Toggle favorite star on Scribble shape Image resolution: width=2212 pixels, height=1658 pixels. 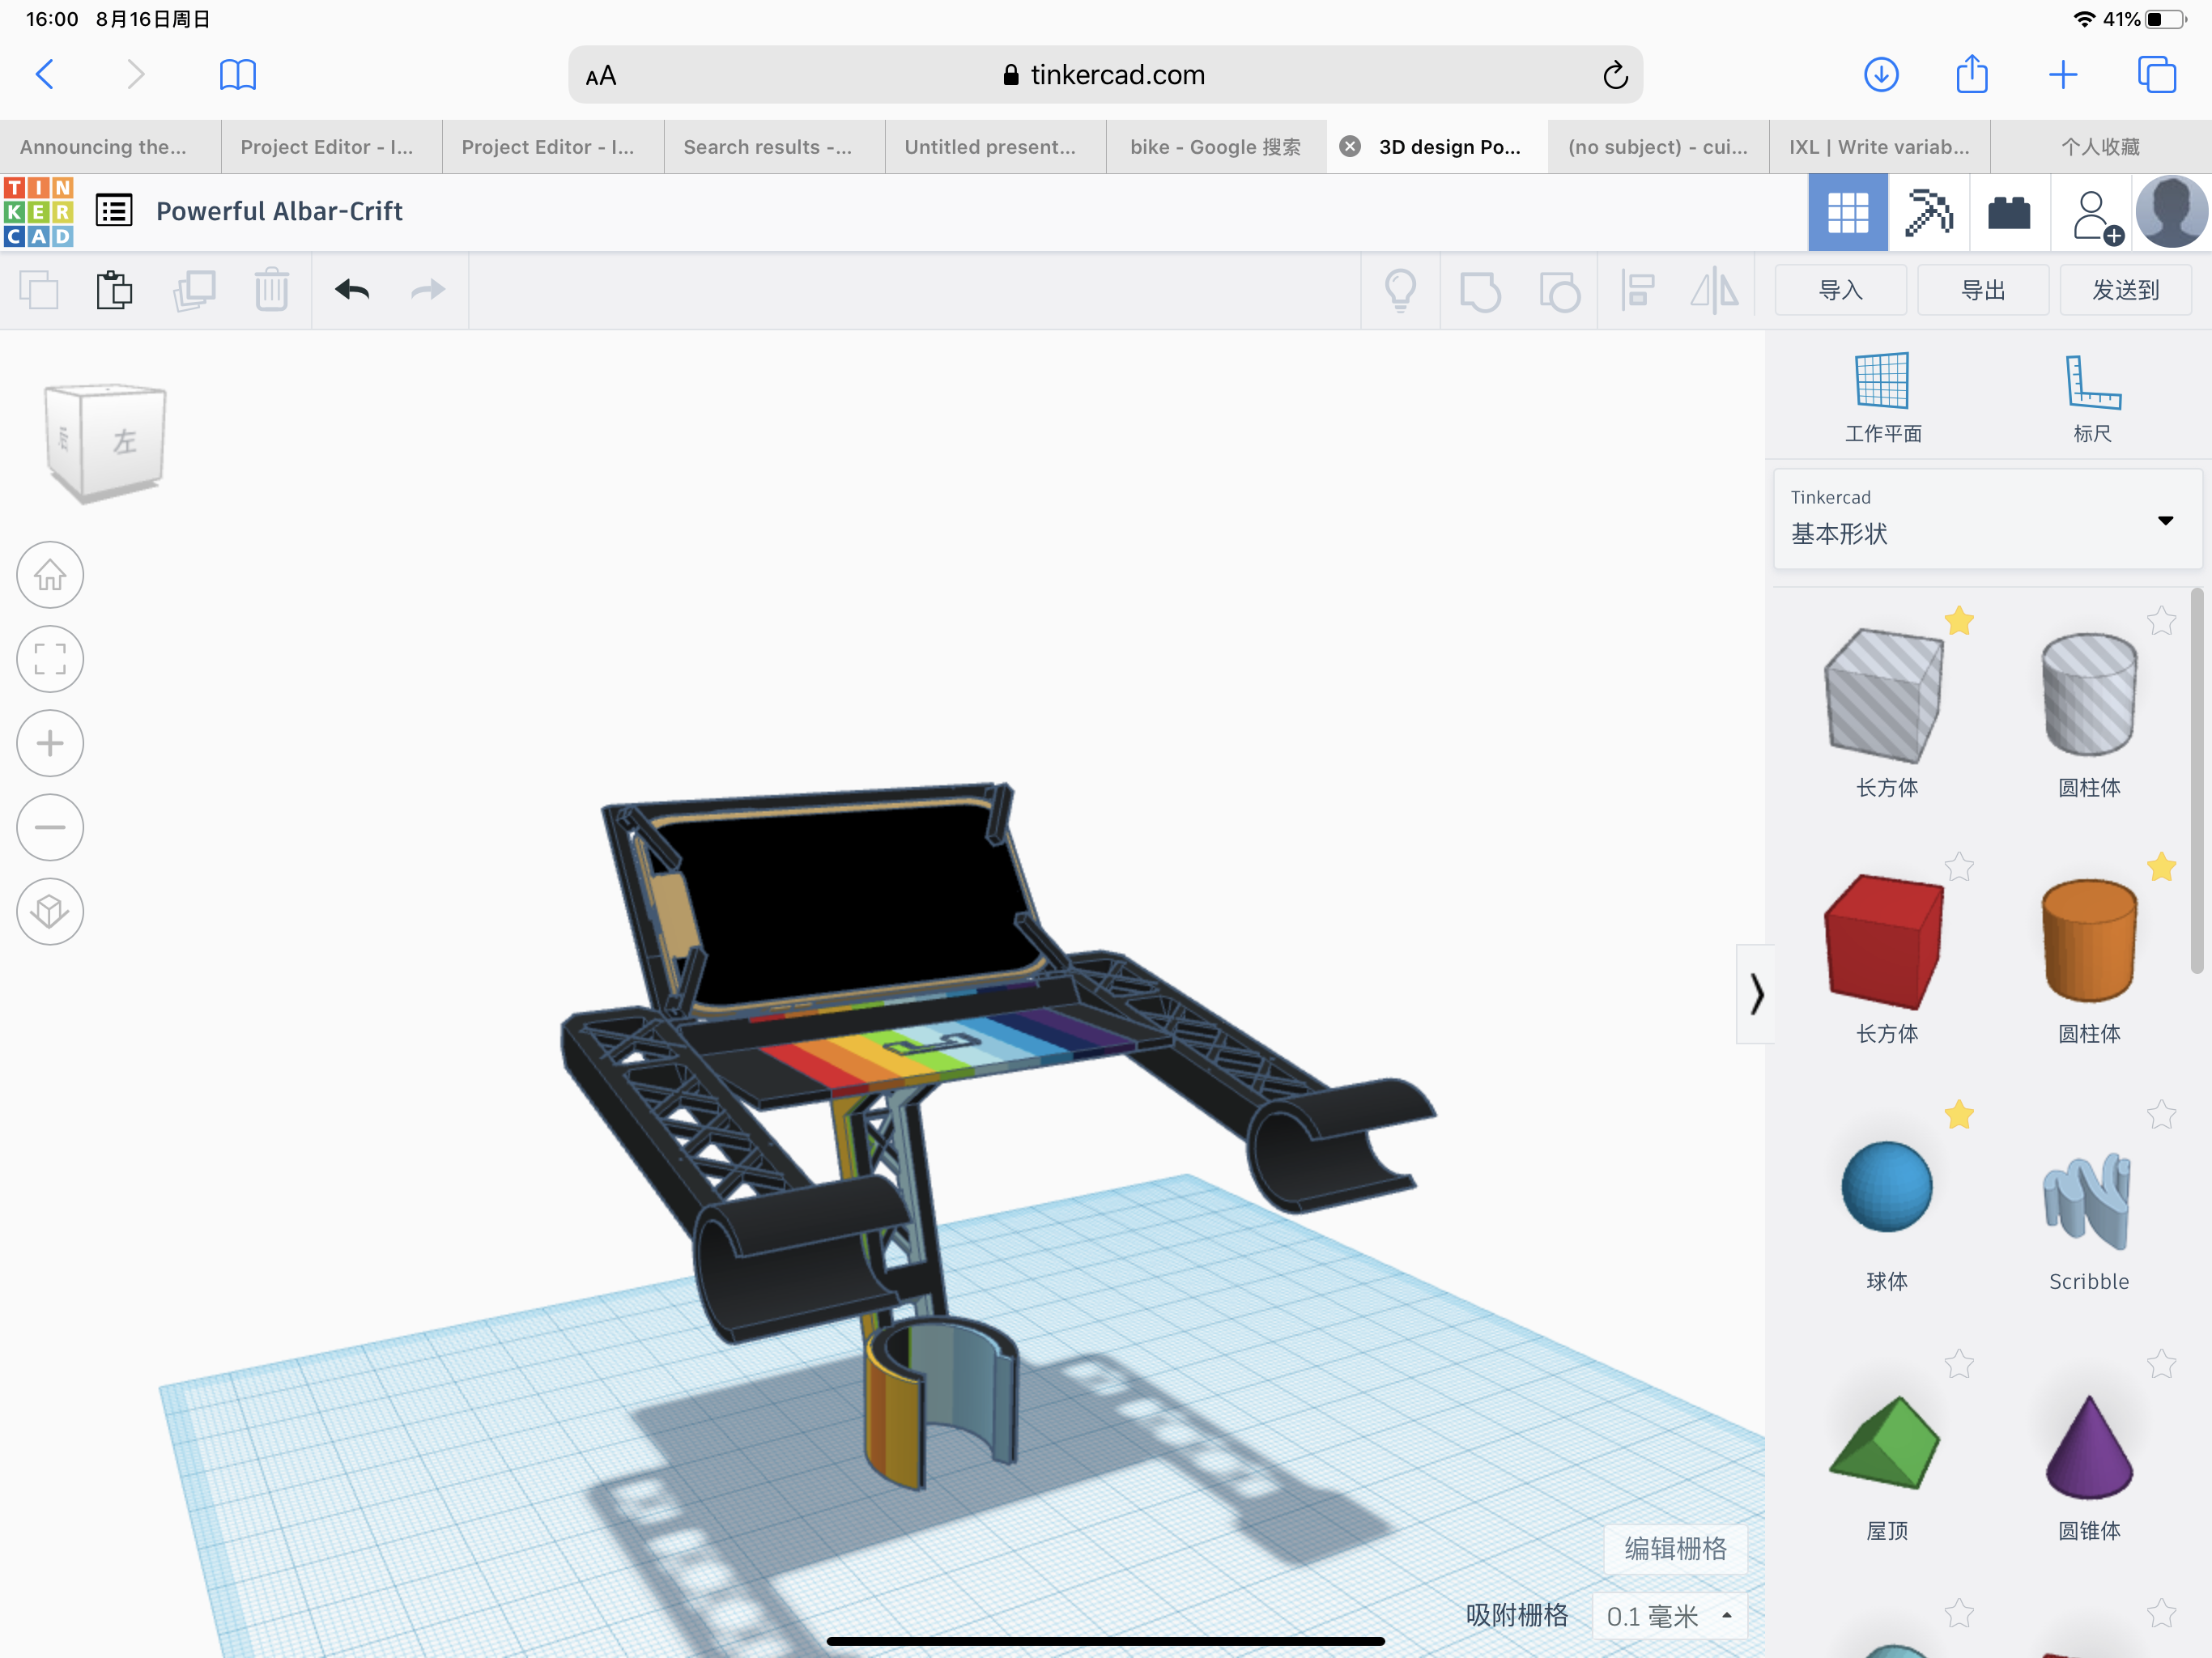point(2161,1114)
